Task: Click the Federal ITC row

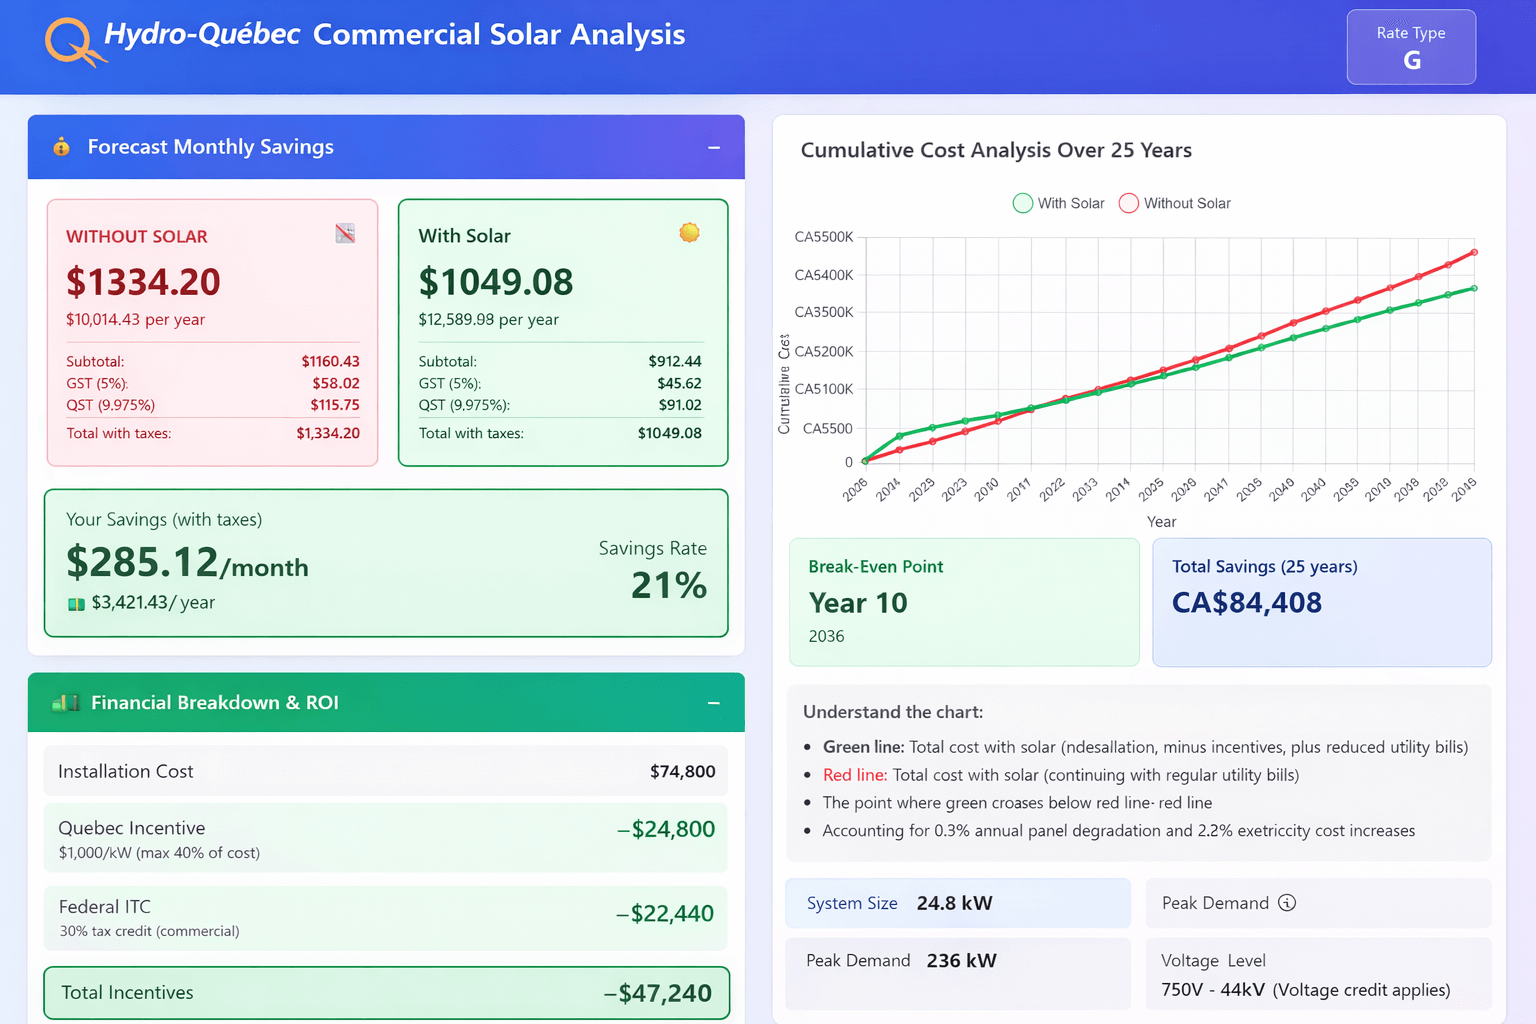Action: coord(386,917)
